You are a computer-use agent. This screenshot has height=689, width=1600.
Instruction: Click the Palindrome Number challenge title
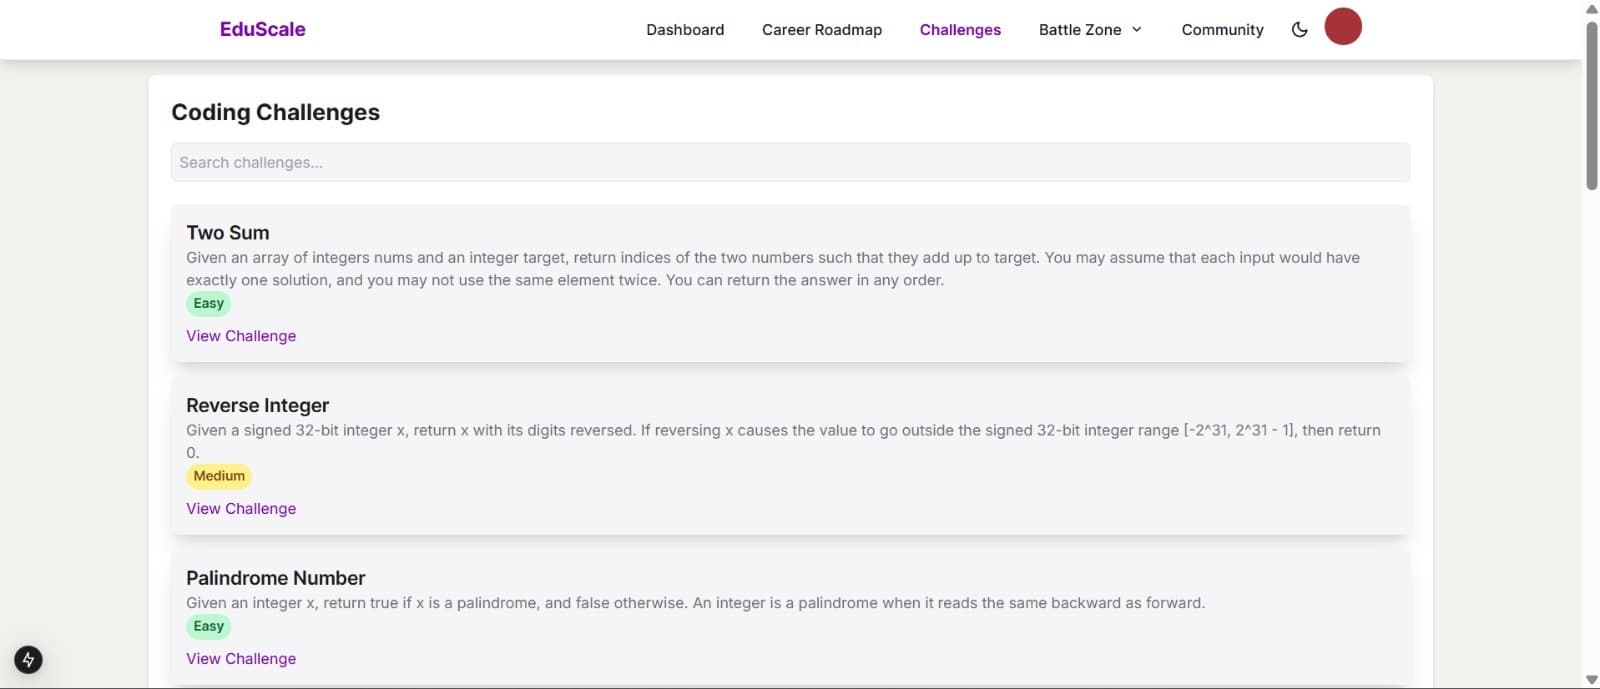[x=275, y=578]
